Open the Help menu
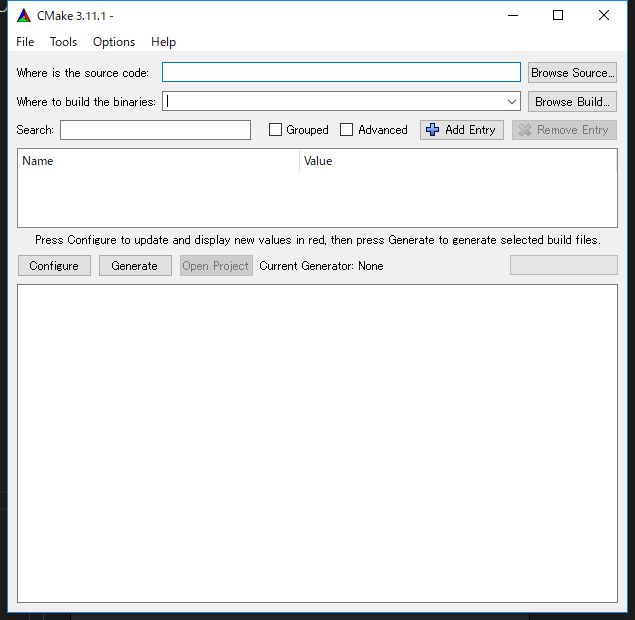Screen dimensions: 635x620 pos(164,42)
